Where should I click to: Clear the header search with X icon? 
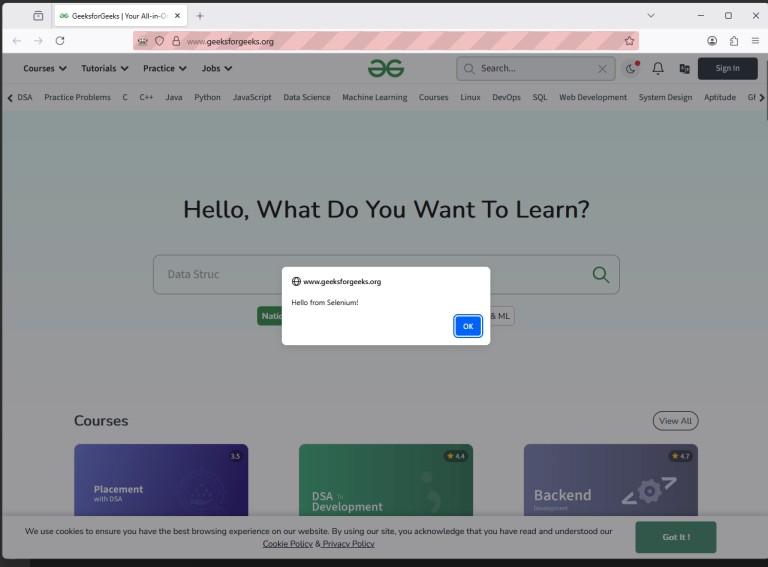point(602,69)
